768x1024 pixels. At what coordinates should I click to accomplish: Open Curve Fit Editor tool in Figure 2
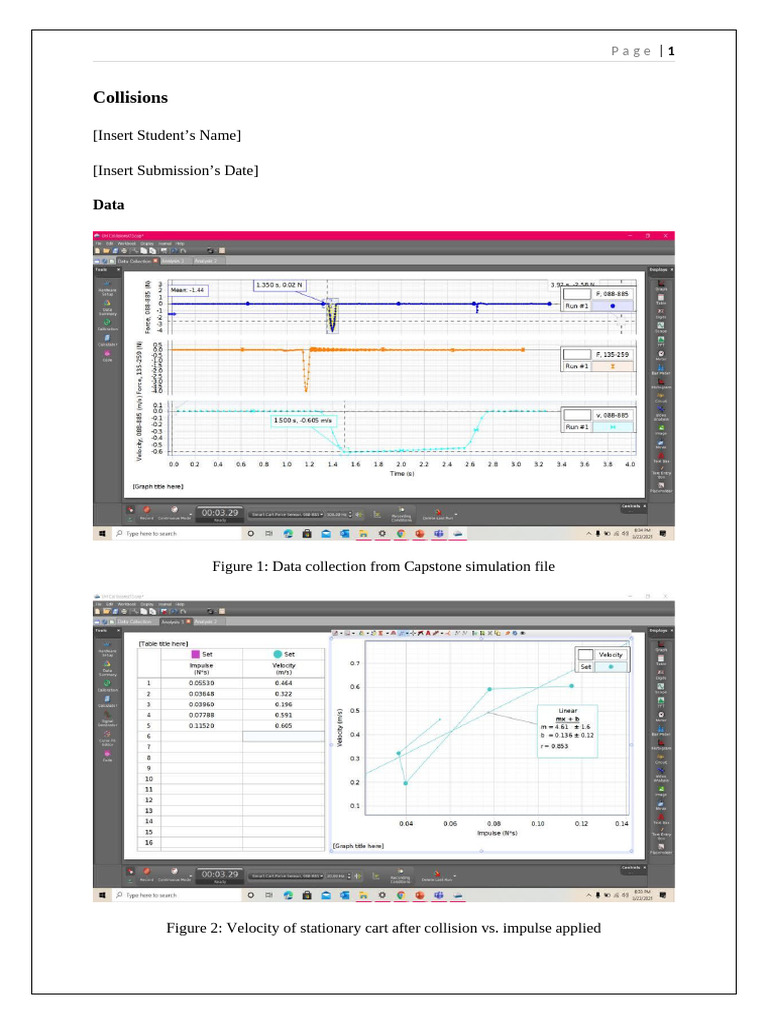click(108, 737)
